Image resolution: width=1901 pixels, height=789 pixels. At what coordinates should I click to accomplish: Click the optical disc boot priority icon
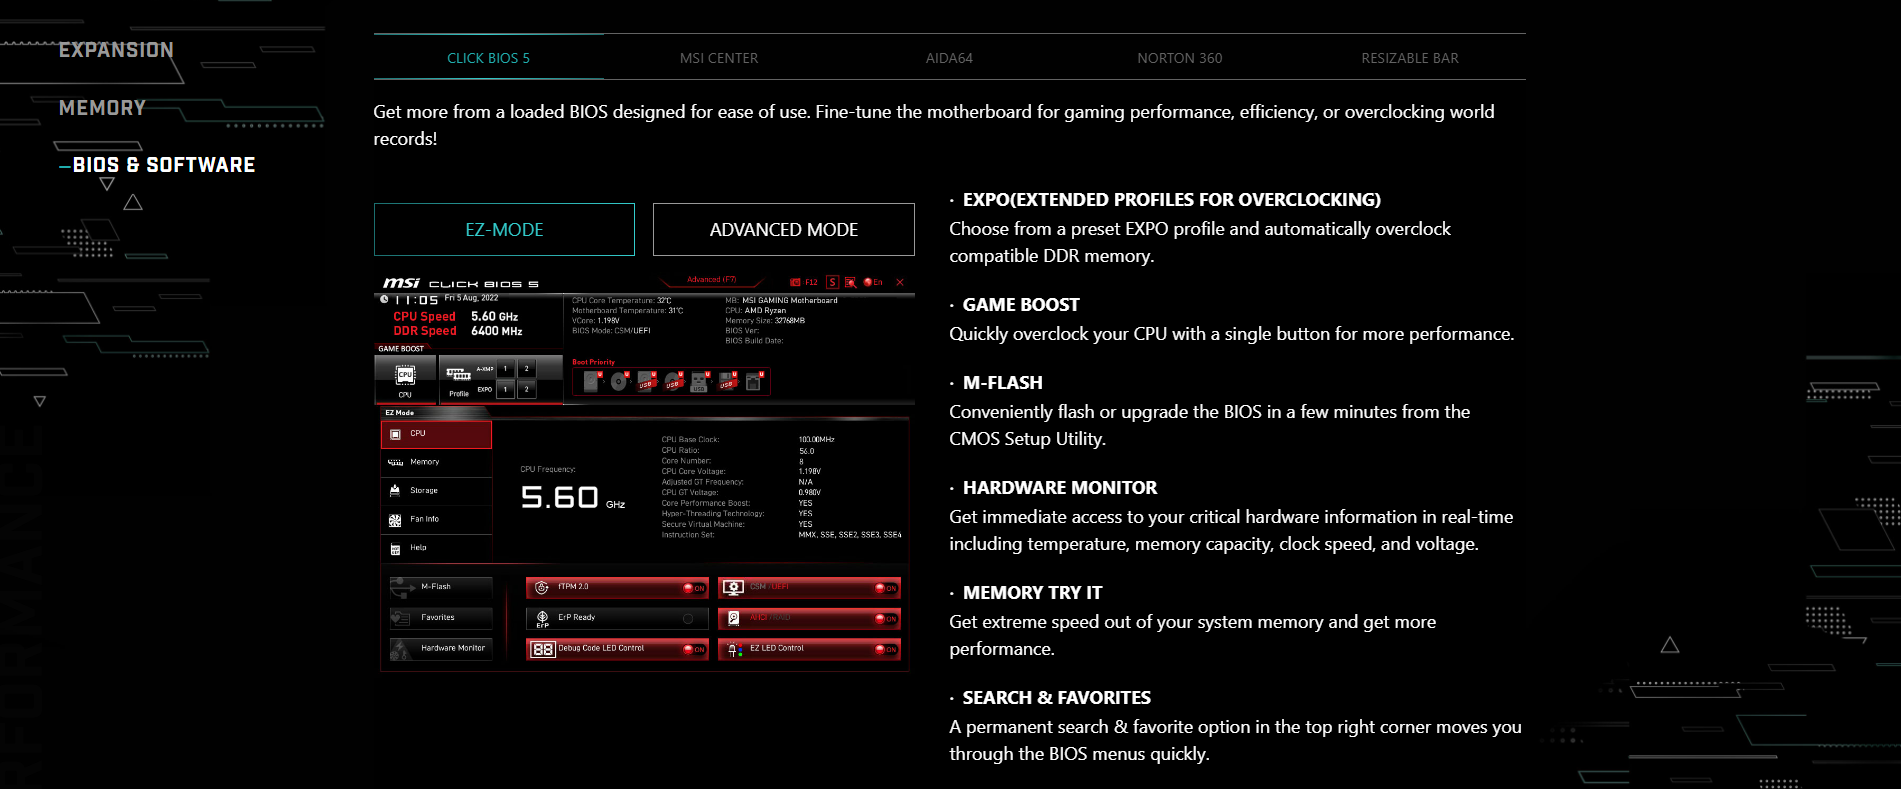click(619, 382)
